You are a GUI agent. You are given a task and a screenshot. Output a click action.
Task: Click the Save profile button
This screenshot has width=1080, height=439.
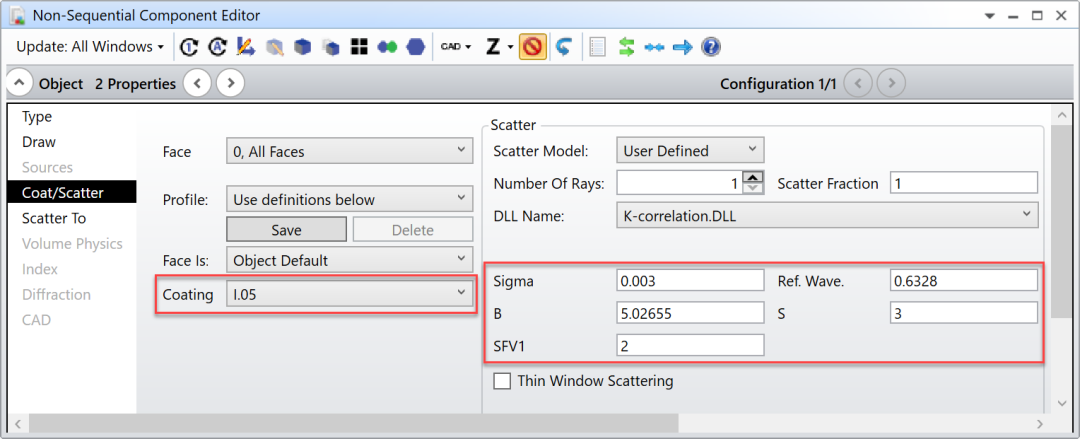pos(286,230)
